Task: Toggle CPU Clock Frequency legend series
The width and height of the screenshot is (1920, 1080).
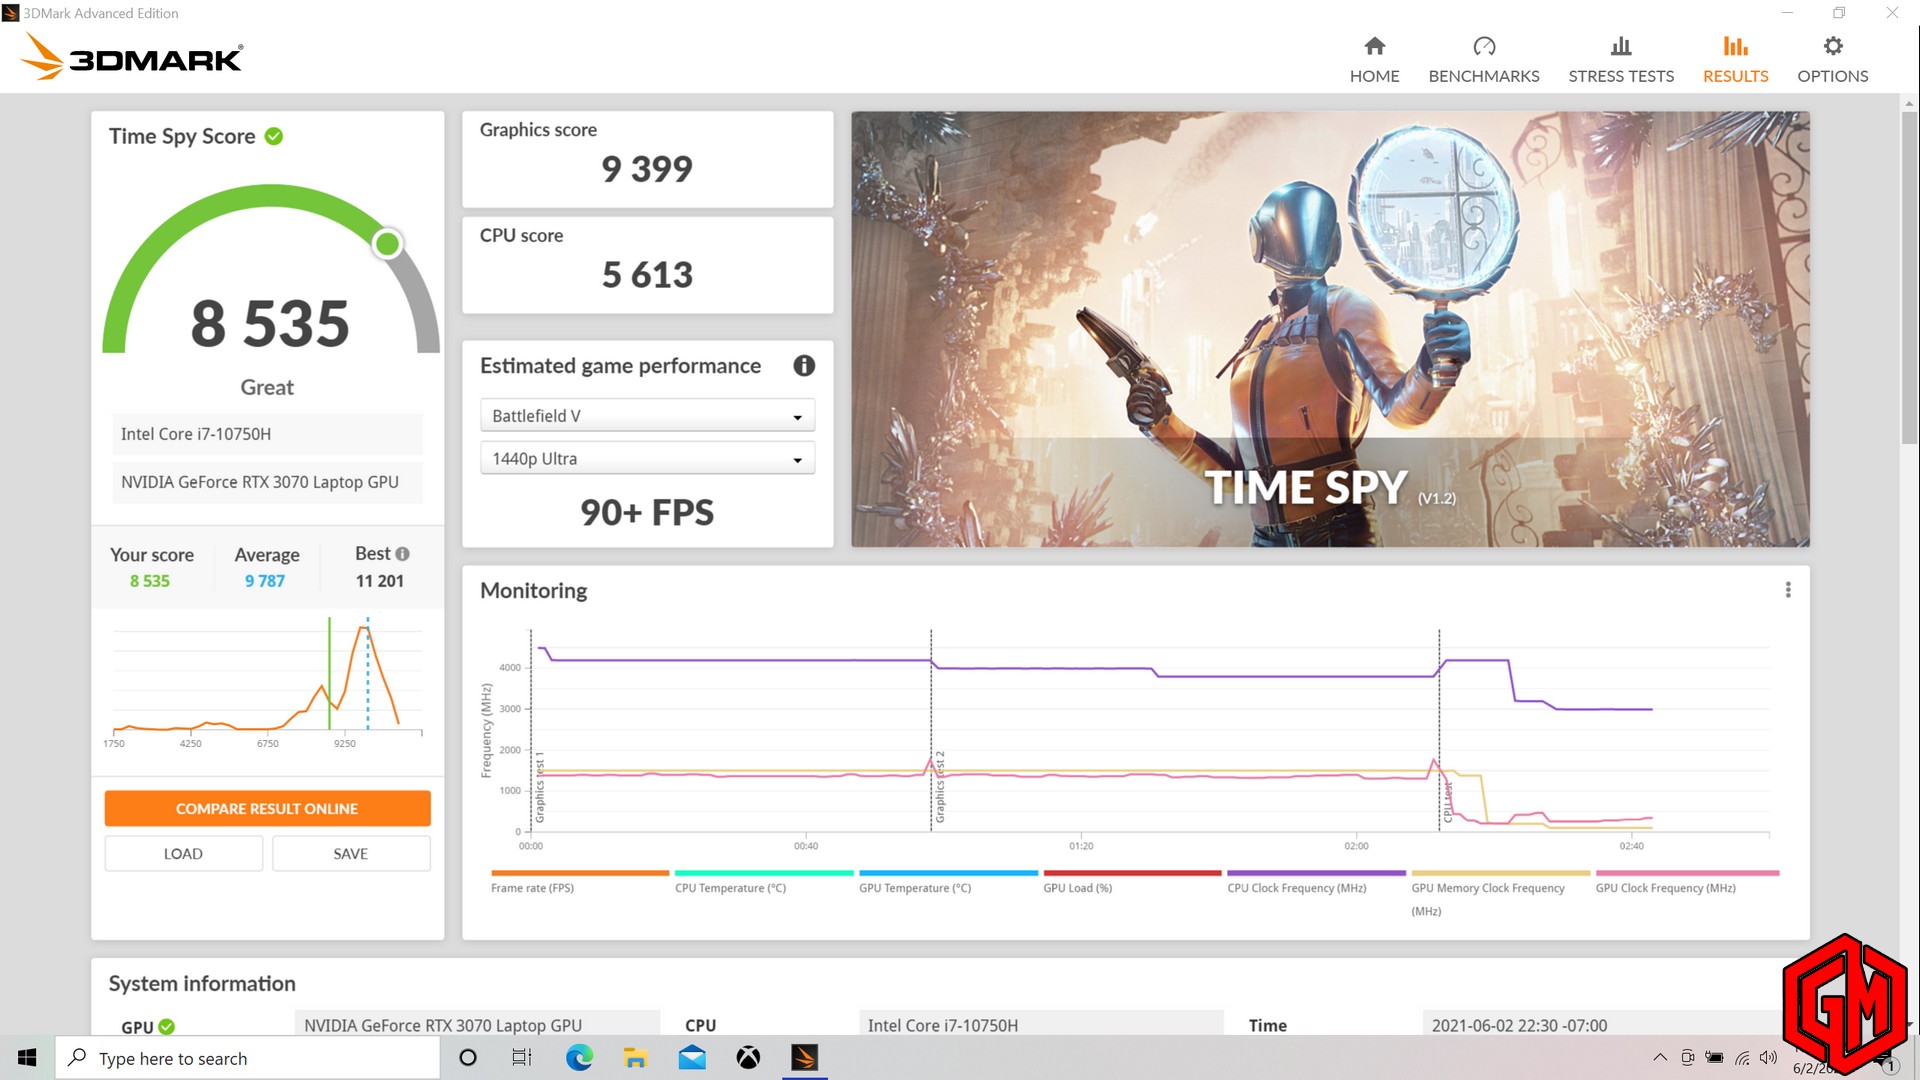Action: (1315, 882)
